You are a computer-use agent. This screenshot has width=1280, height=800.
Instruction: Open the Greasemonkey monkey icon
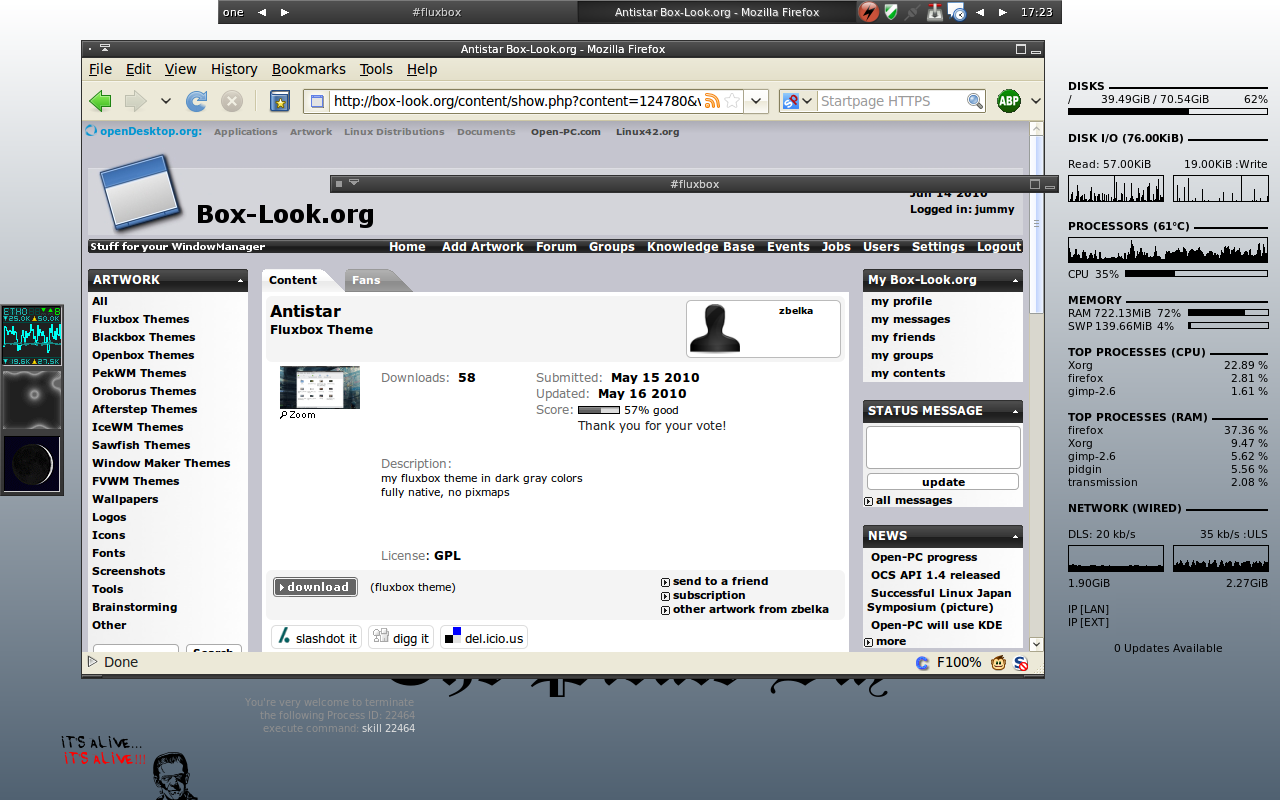998,662
